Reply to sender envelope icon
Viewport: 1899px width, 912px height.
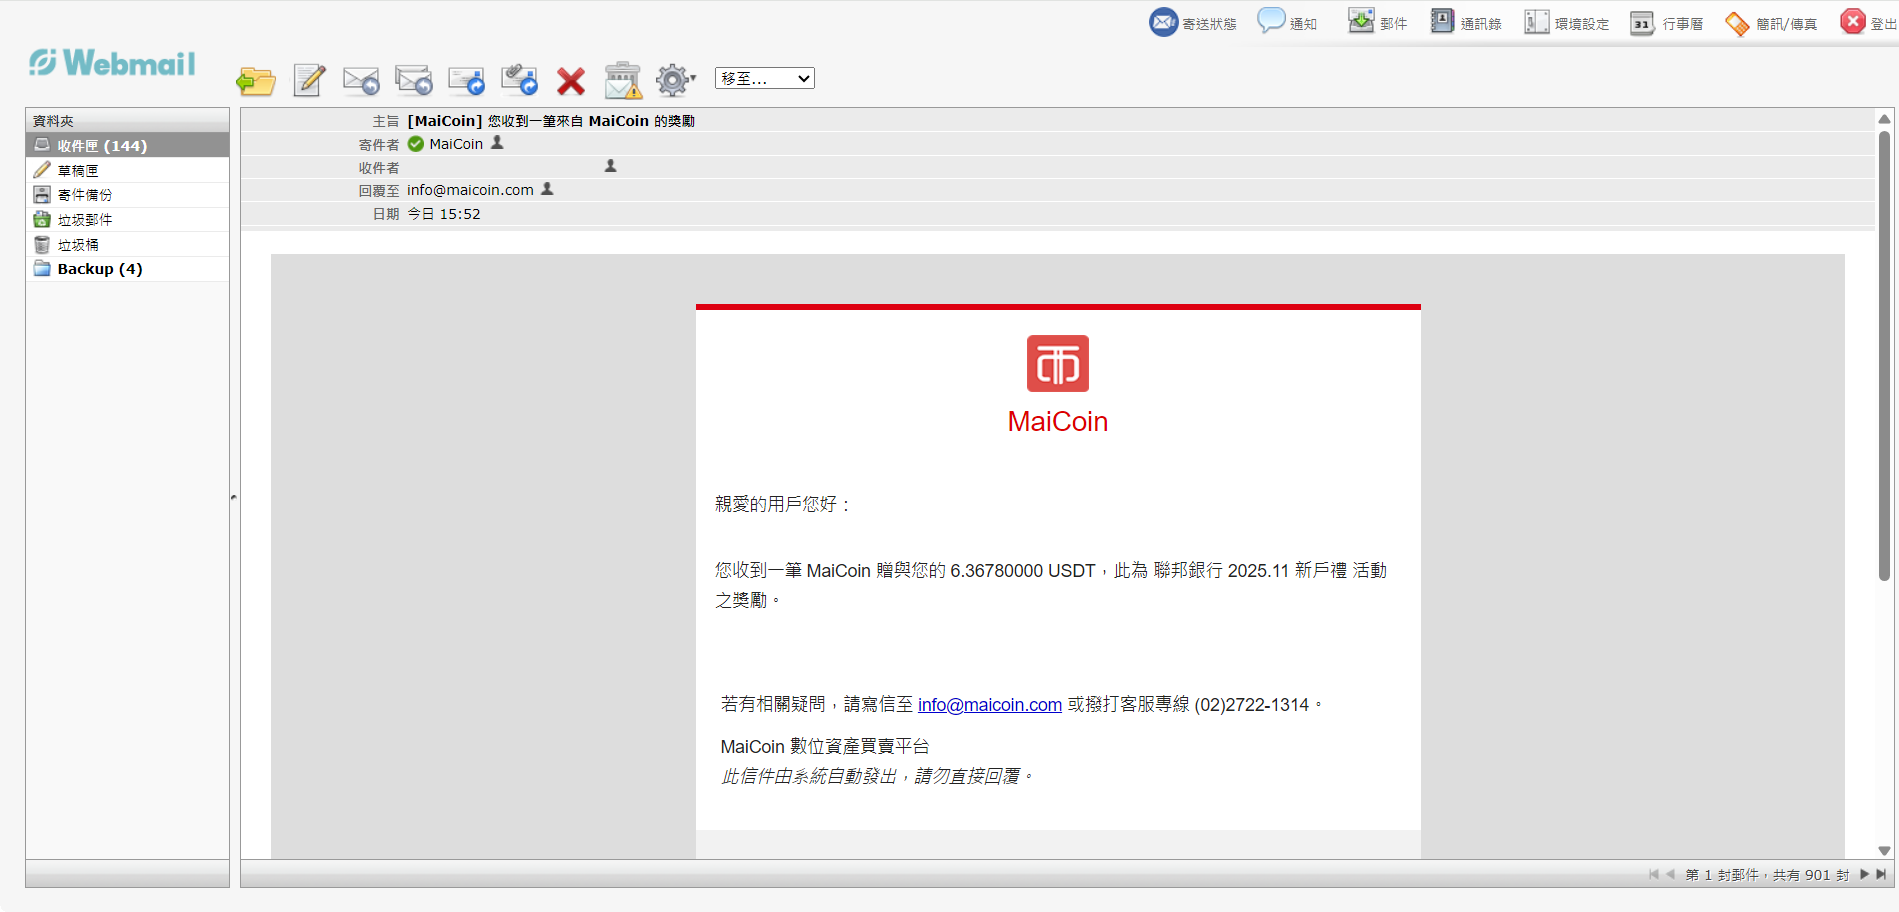(361, 80)
